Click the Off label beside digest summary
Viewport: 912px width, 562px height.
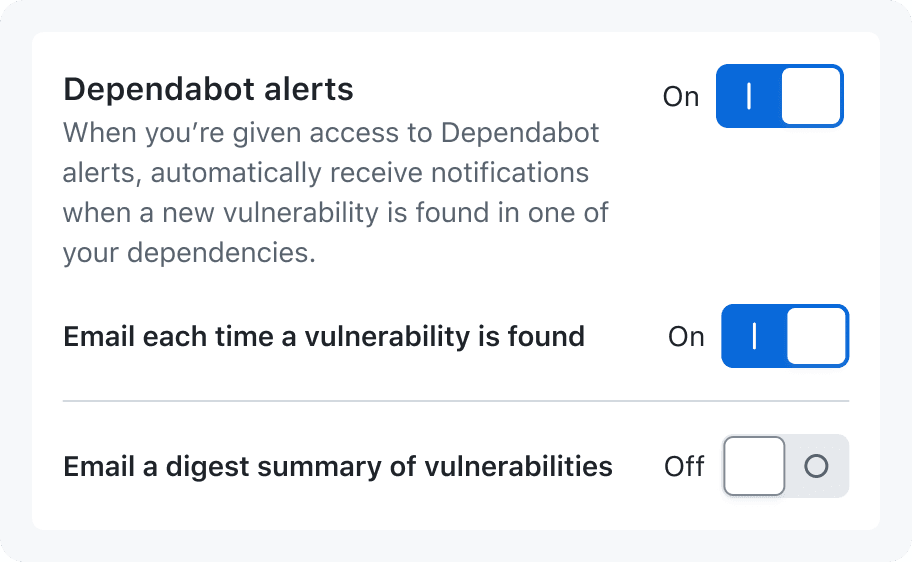coord(684,466)
